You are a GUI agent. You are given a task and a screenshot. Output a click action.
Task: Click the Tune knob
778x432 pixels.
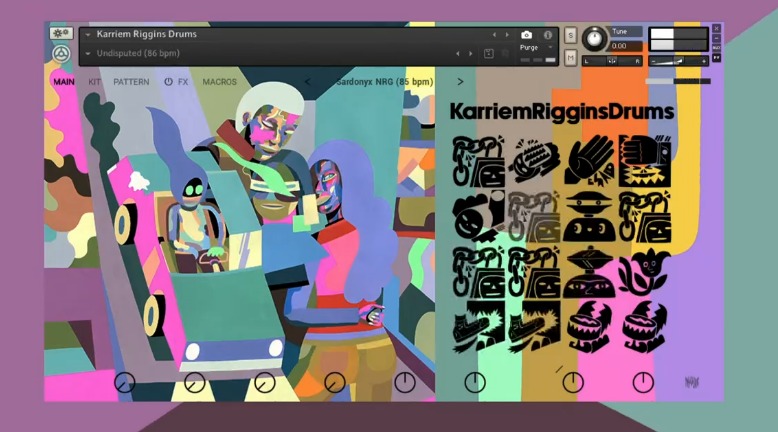tap(594, 39)
